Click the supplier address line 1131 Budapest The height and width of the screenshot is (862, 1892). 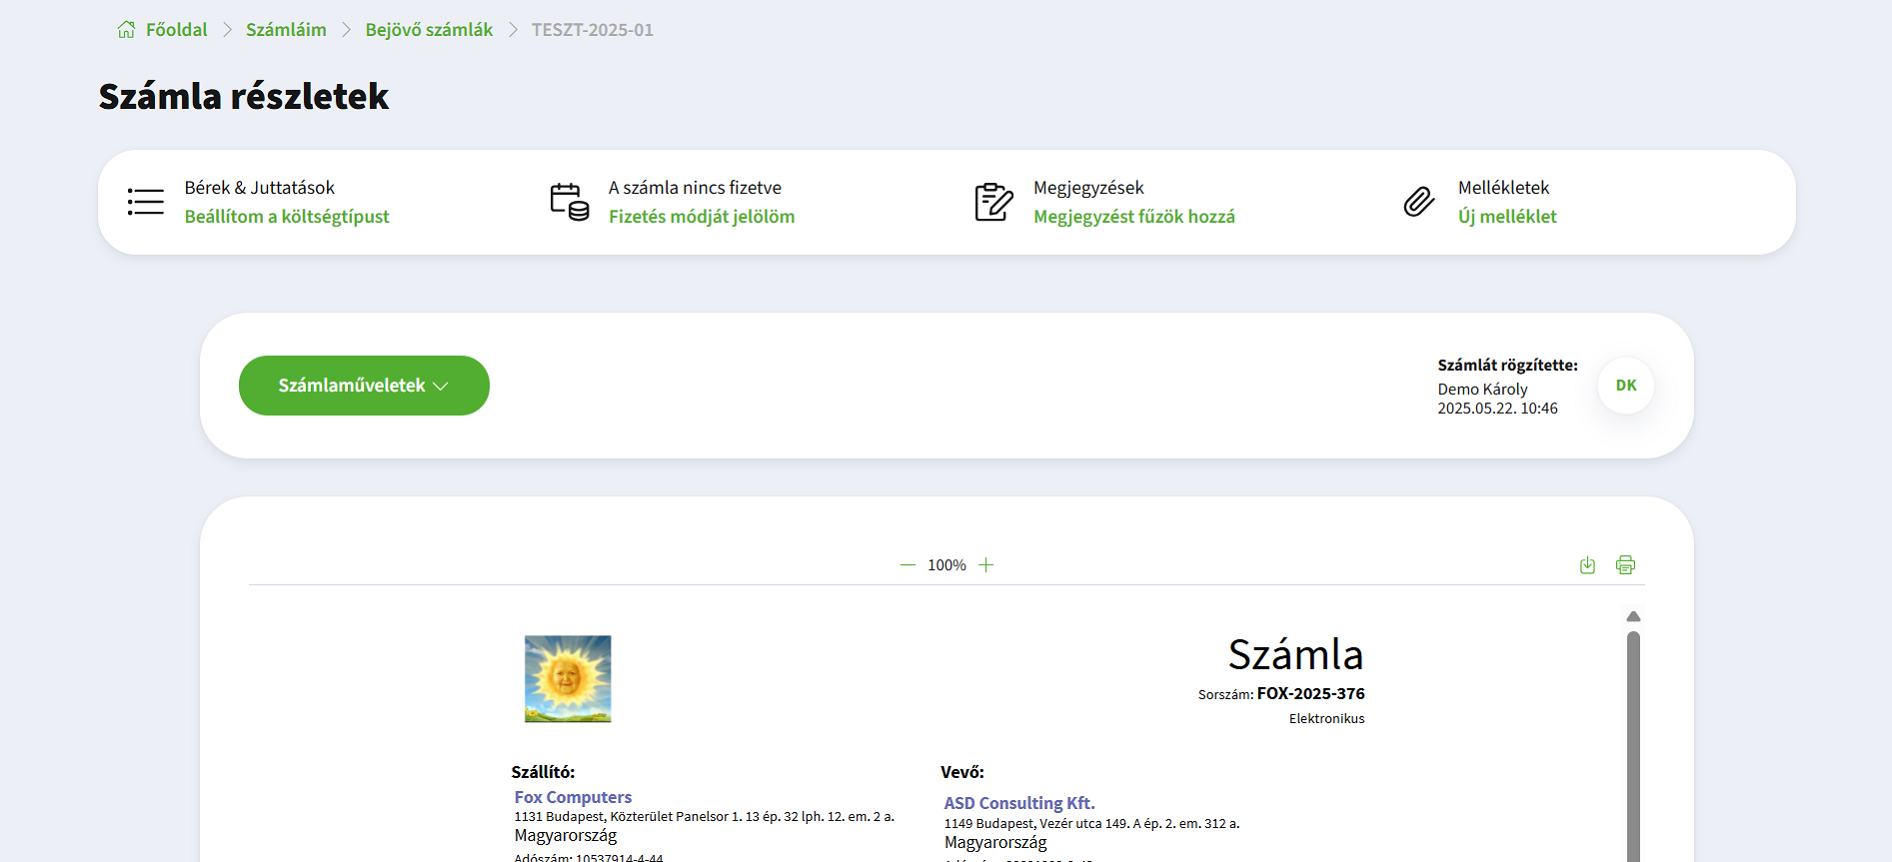coord(704,816)
